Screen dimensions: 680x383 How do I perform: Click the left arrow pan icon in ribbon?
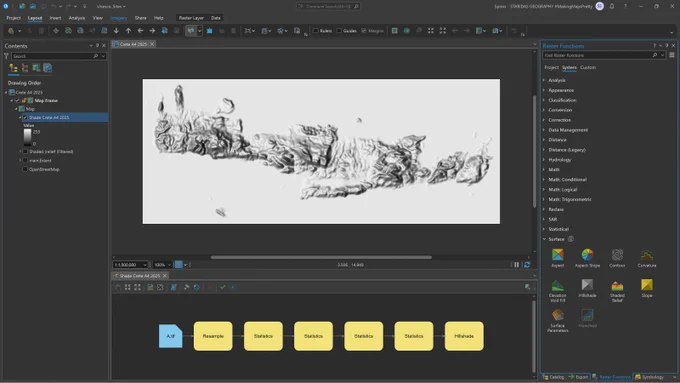[140, 31]
